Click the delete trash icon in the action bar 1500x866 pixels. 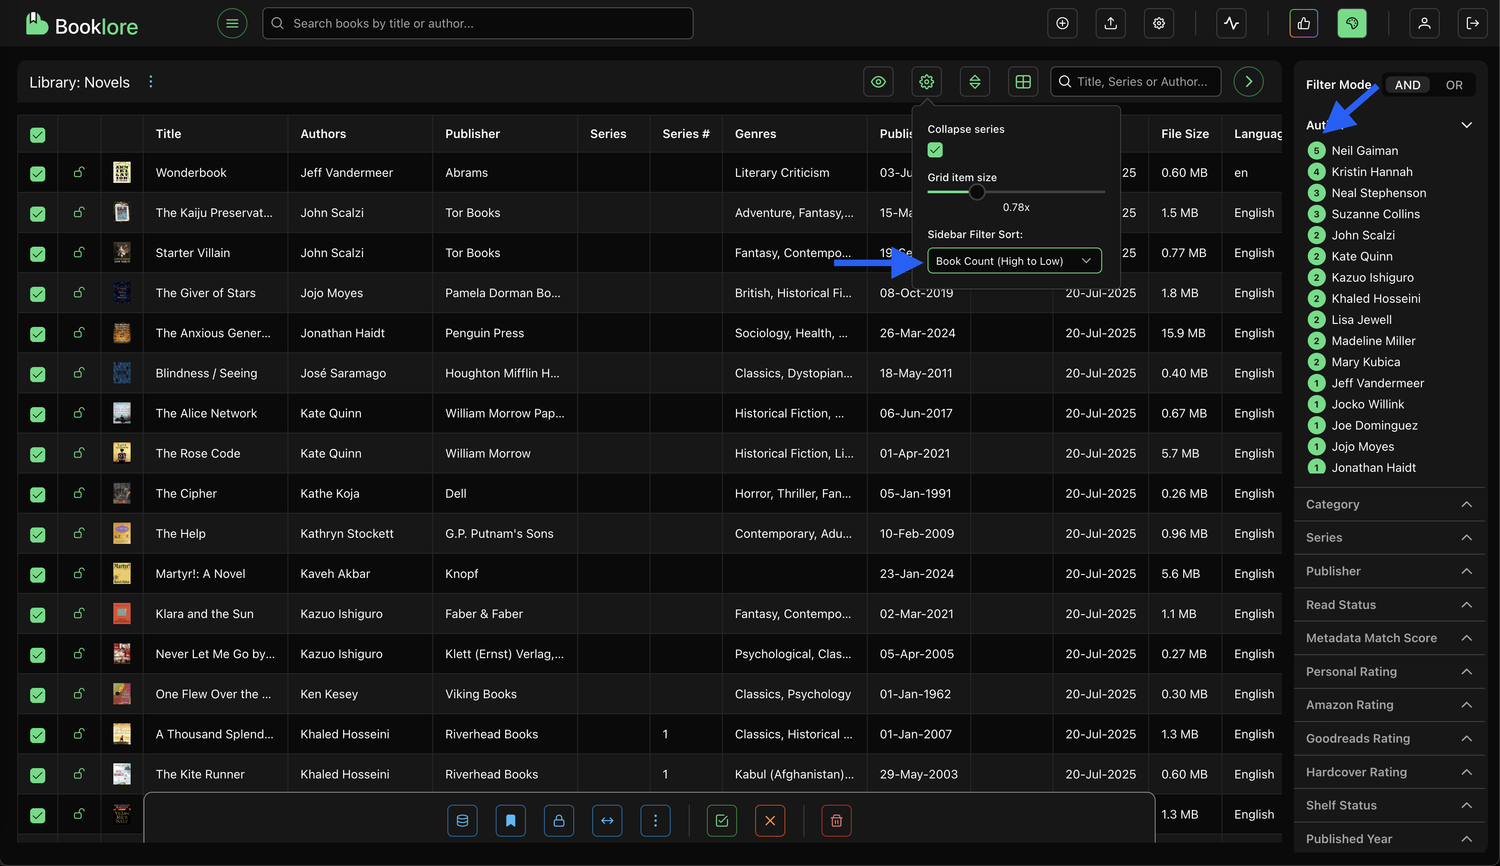click(x=836, y=820)
